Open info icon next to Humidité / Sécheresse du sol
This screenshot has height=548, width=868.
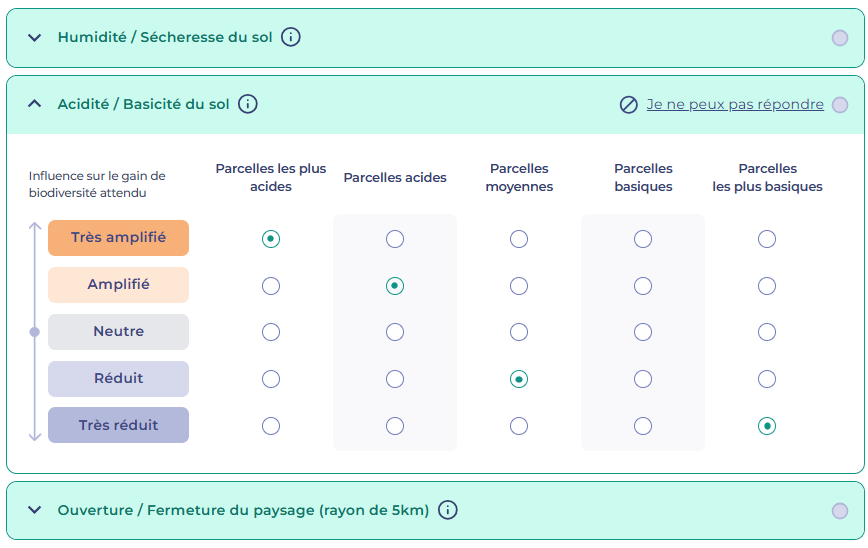click(x=291, y=37)
